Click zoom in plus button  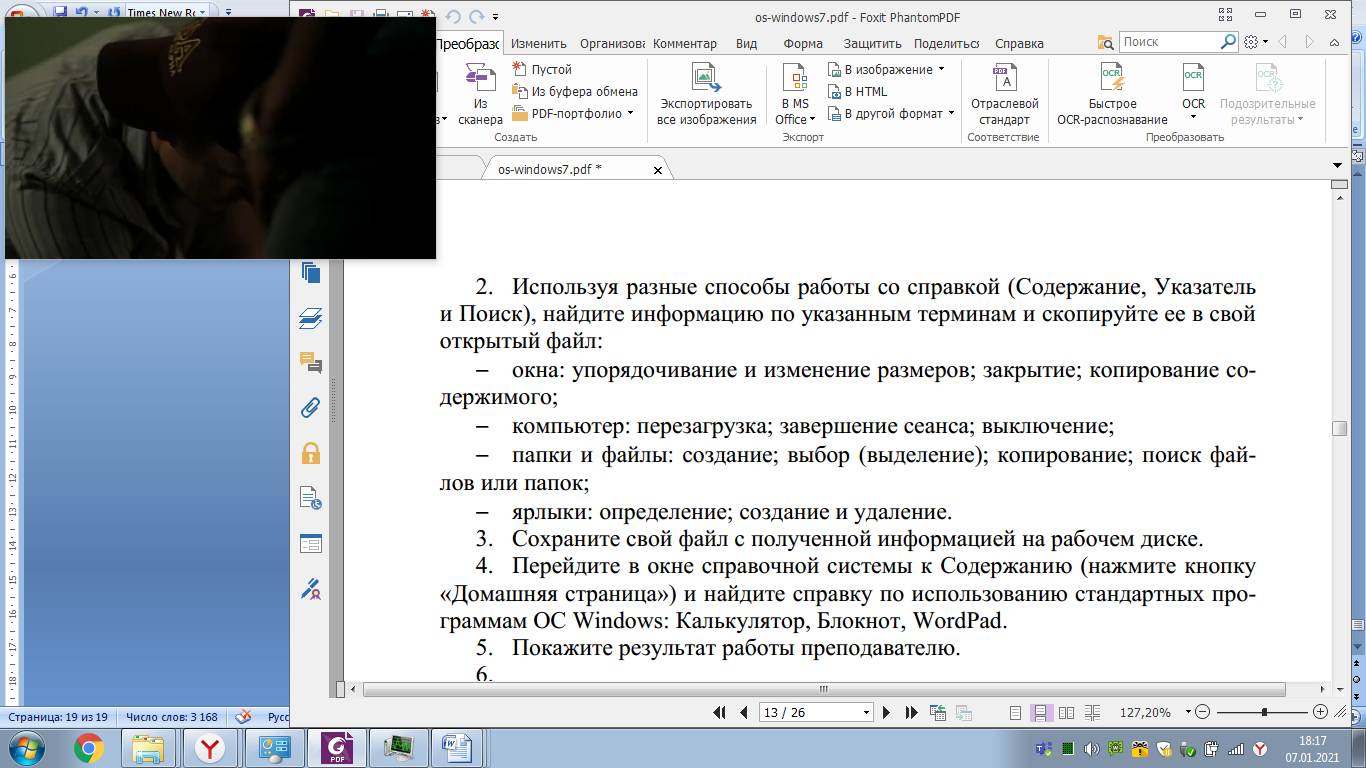[x=1320, y=712]
